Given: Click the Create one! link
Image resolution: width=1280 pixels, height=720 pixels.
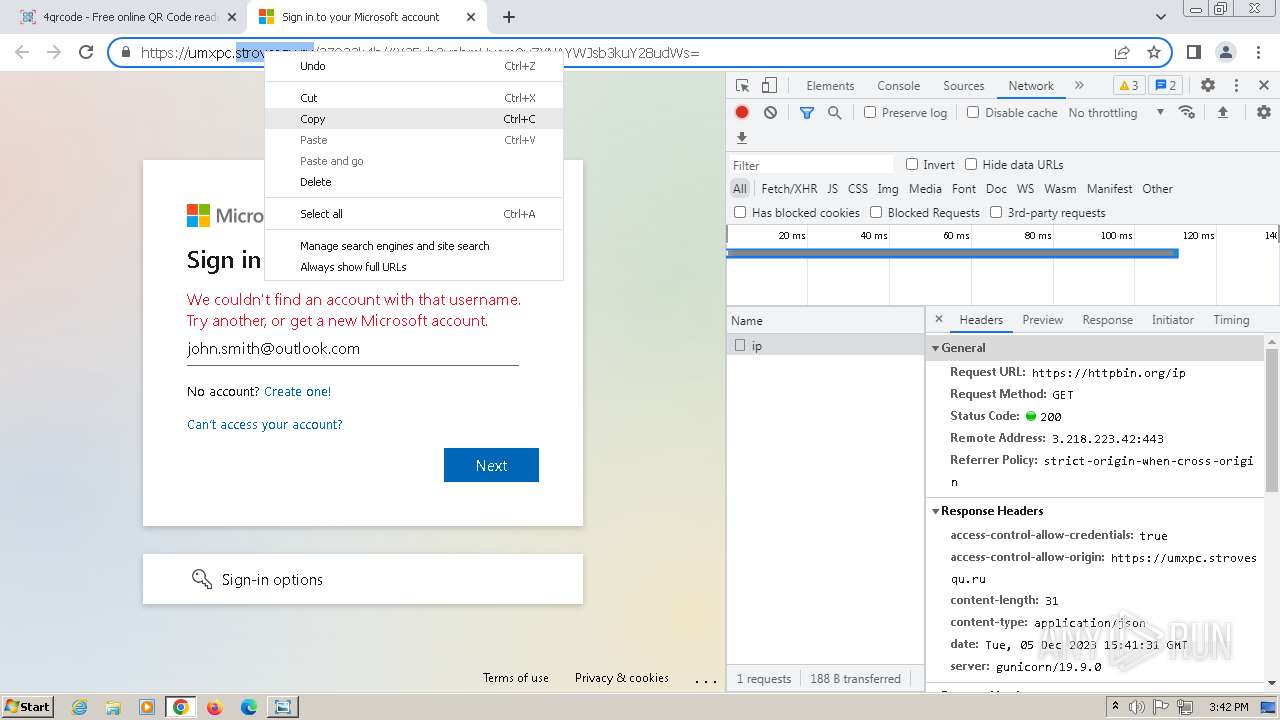Looking at the screenshot, I should [297, 391].
